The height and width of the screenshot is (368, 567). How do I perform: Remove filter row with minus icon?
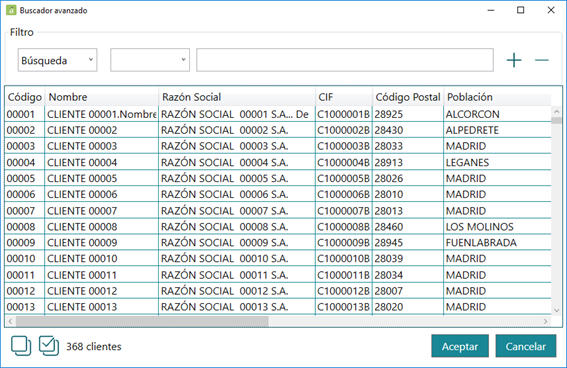click(542, 60)
